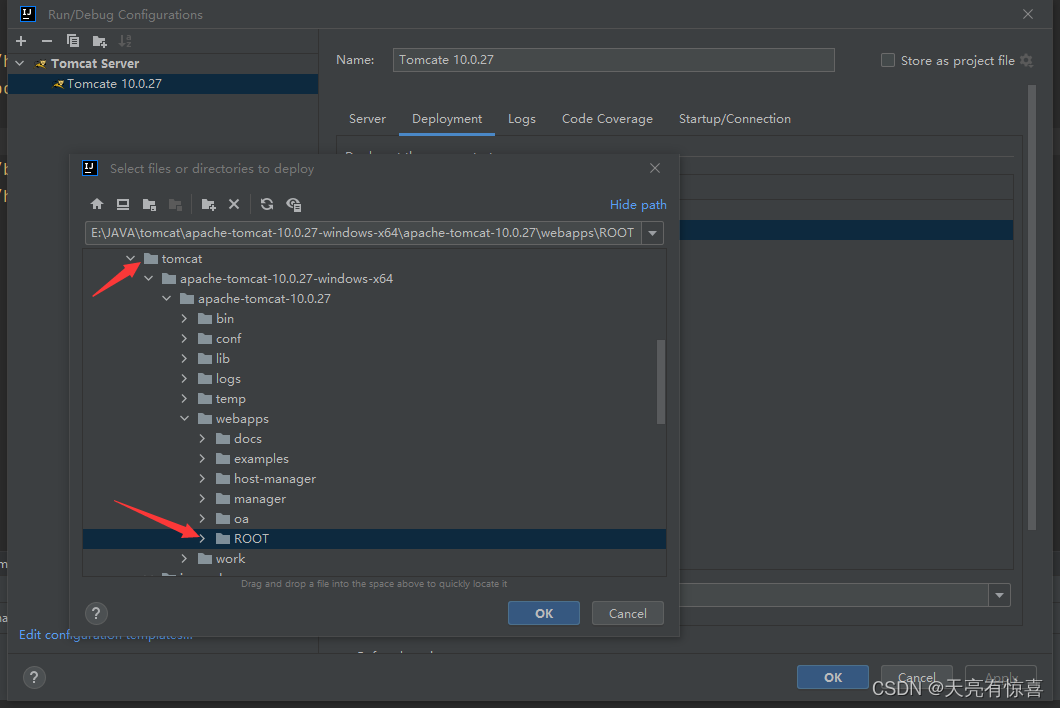Open the dropdown at bottom right of Deployment panel
The width and height of the screenshot is (1060, 708).
(x=999, y=595)
